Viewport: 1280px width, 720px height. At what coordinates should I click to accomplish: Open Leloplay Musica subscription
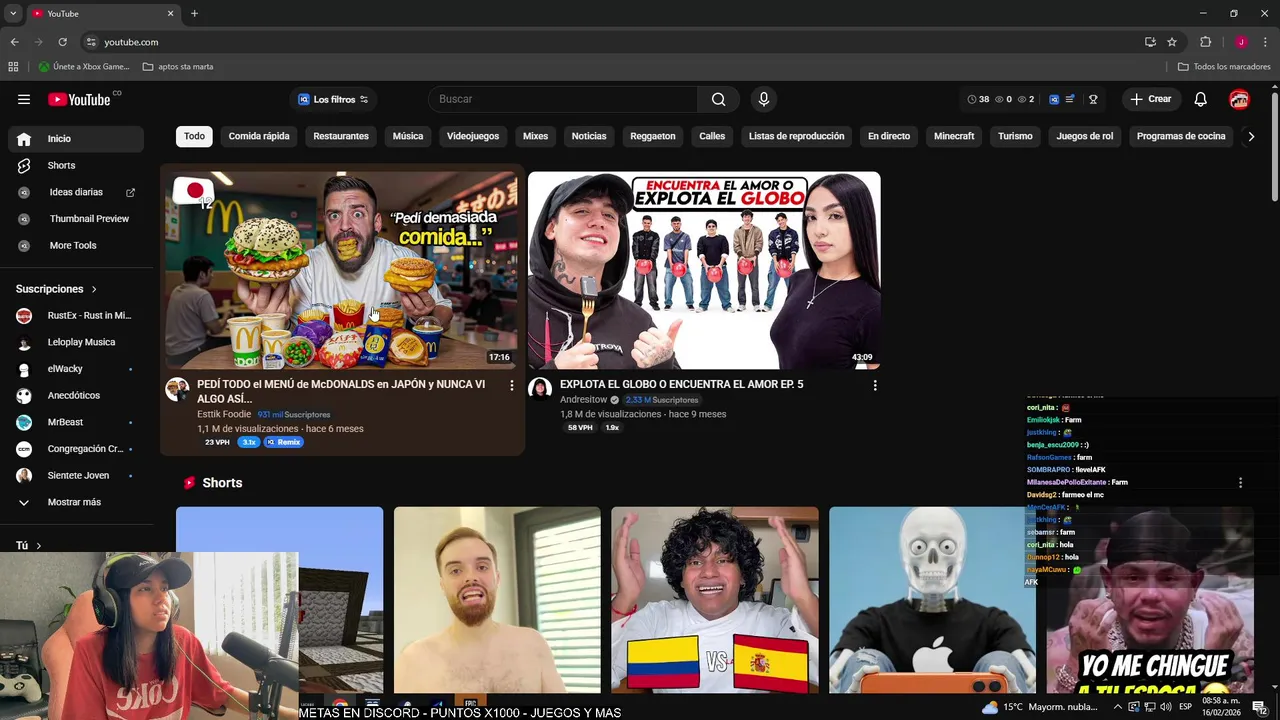pos(75,342)
